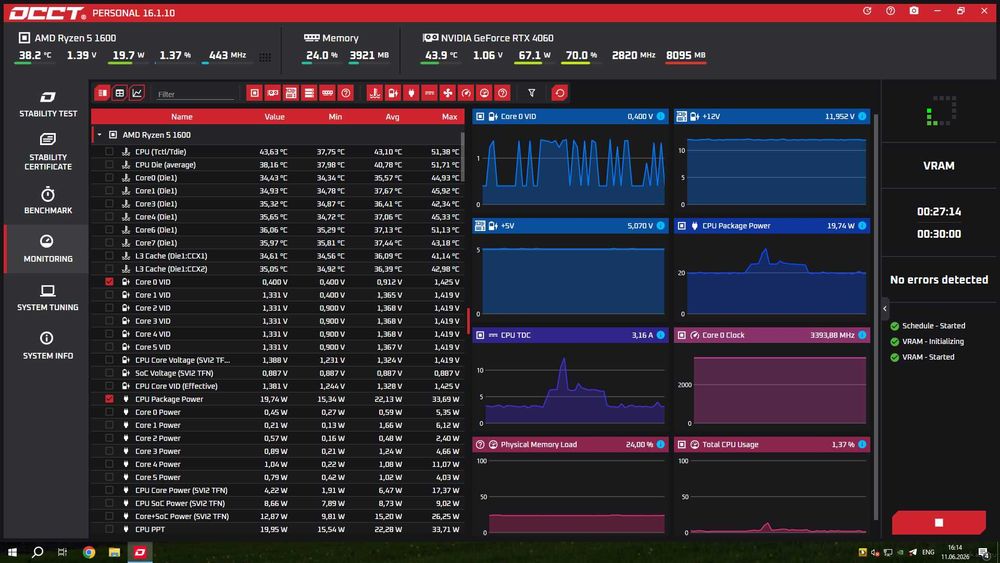This screenshot has height=563, width=1000.
Task: Uncheck the Core 0 VID checkbox
Action: pyautogui.click(x=109, y=282)
